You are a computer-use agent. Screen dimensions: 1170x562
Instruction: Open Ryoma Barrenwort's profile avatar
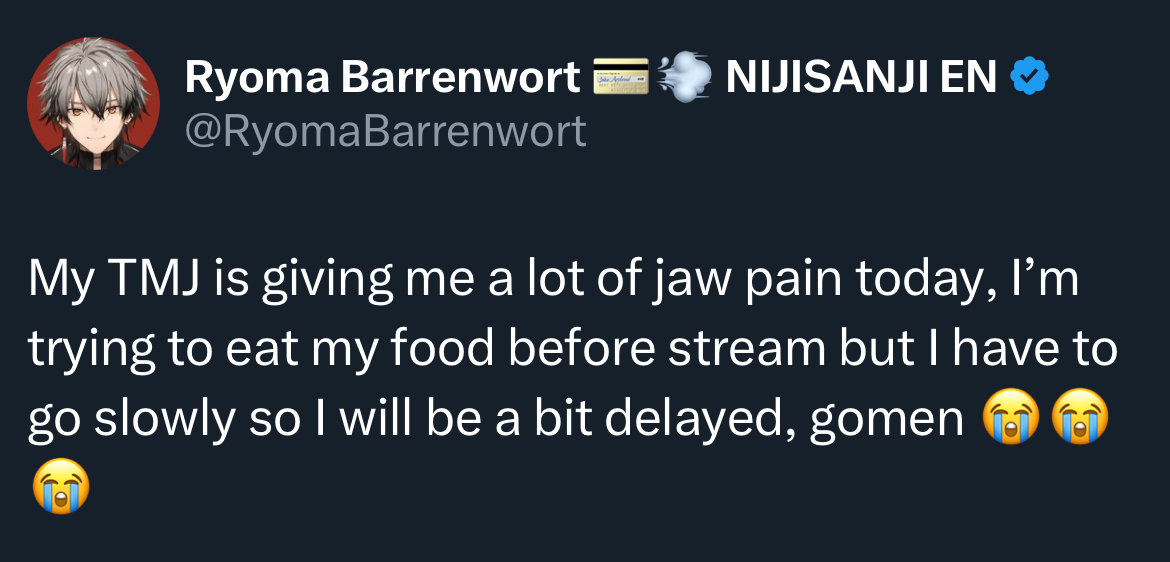point(93,103)
